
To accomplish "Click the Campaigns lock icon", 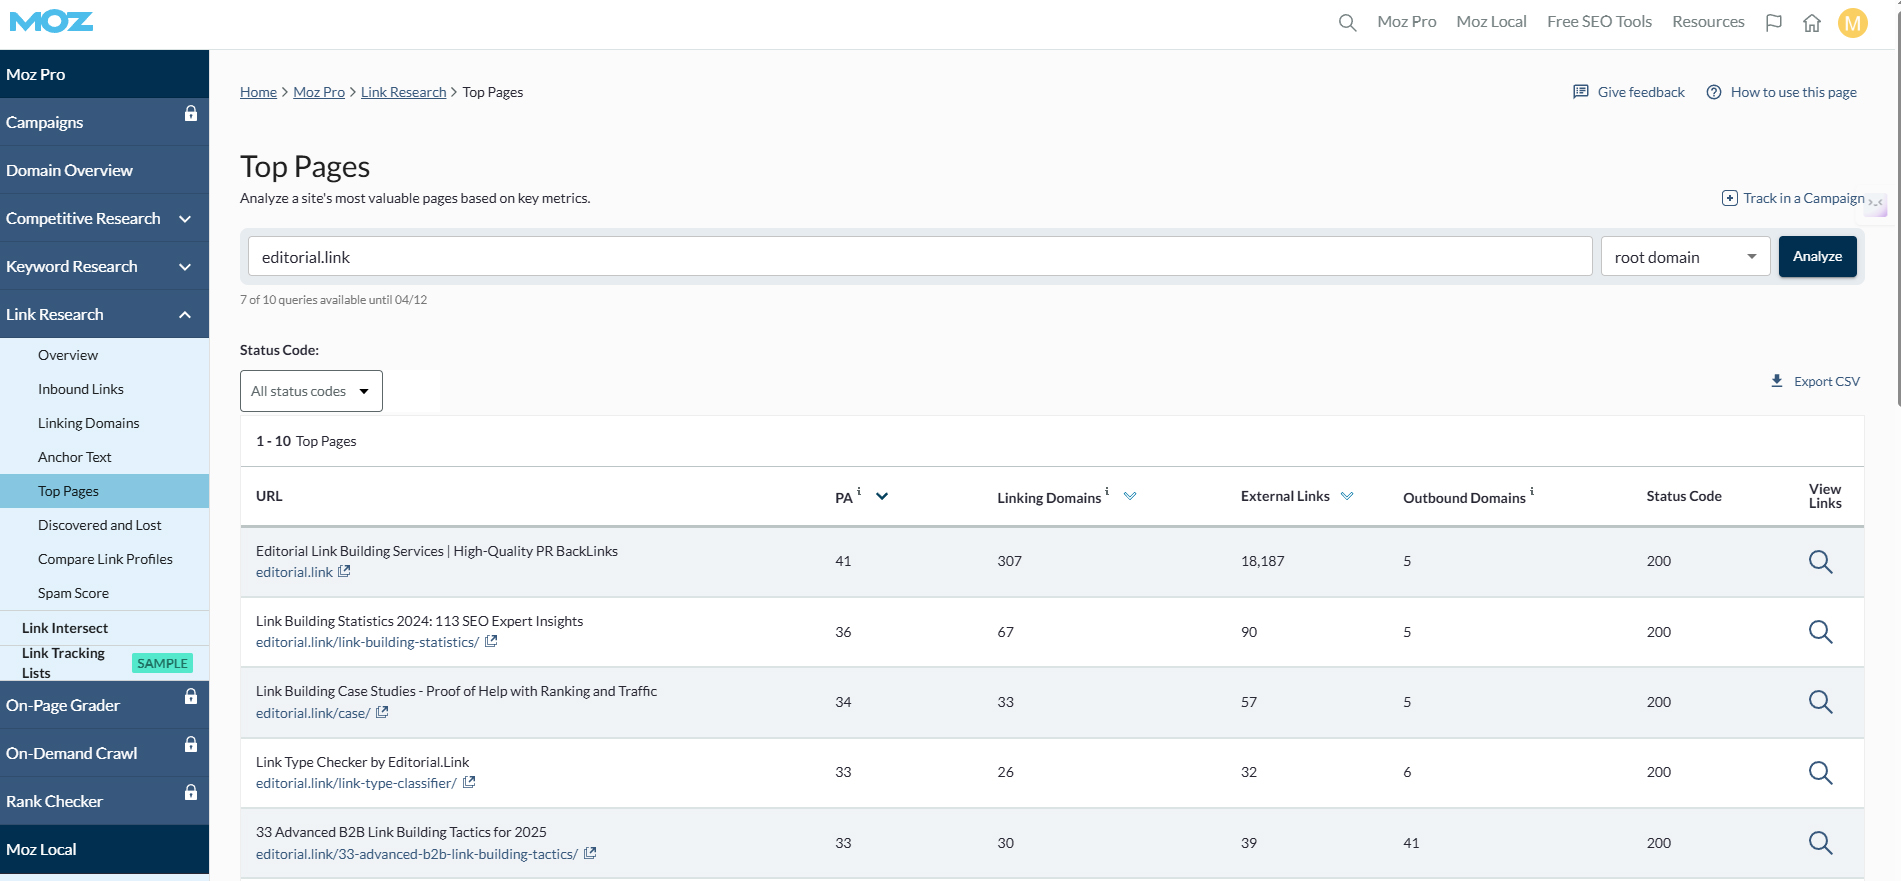I will pos(191,113).
